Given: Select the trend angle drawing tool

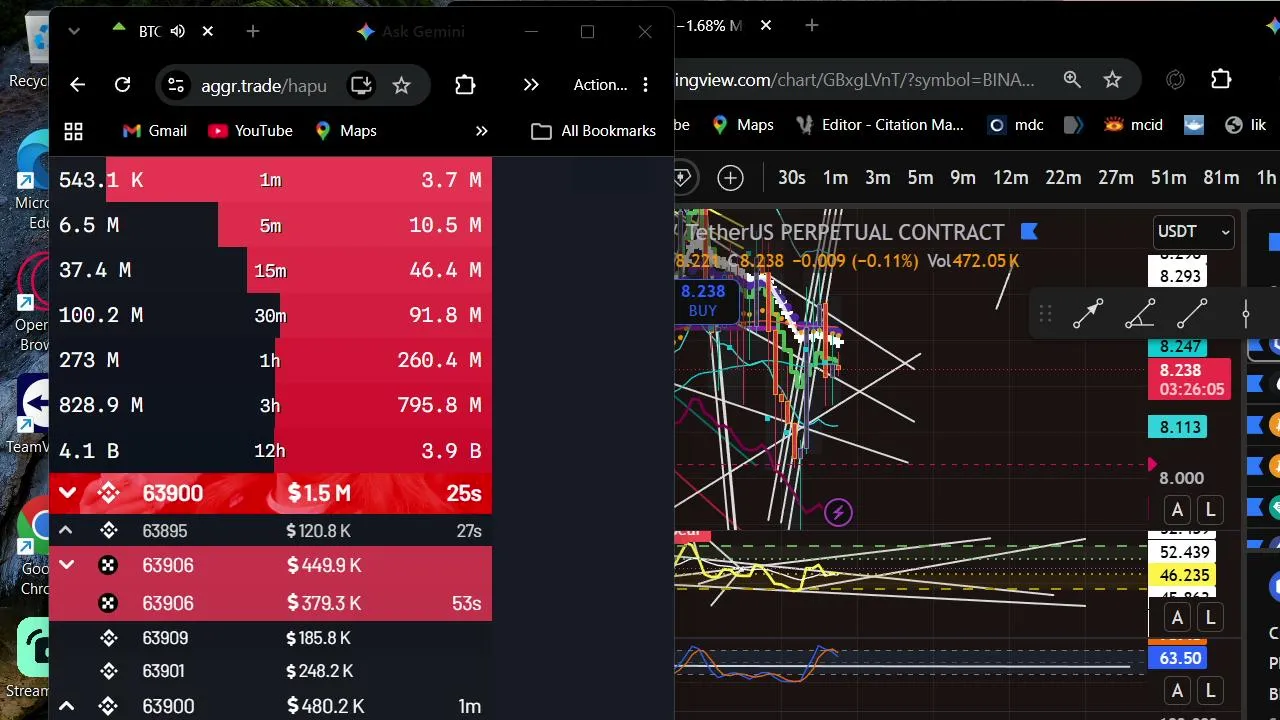Looking at the screenshot, I should pos(1140,314).
